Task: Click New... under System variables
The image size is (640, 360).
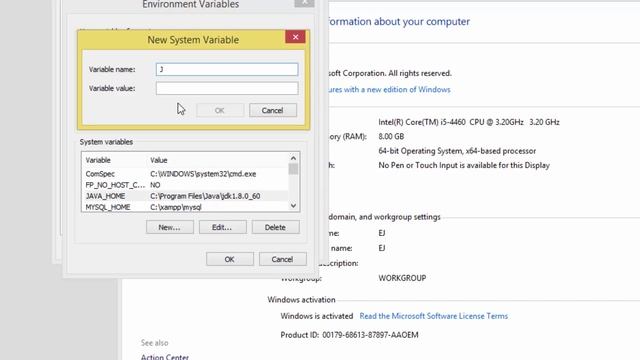Action: [x=170, y=227]
